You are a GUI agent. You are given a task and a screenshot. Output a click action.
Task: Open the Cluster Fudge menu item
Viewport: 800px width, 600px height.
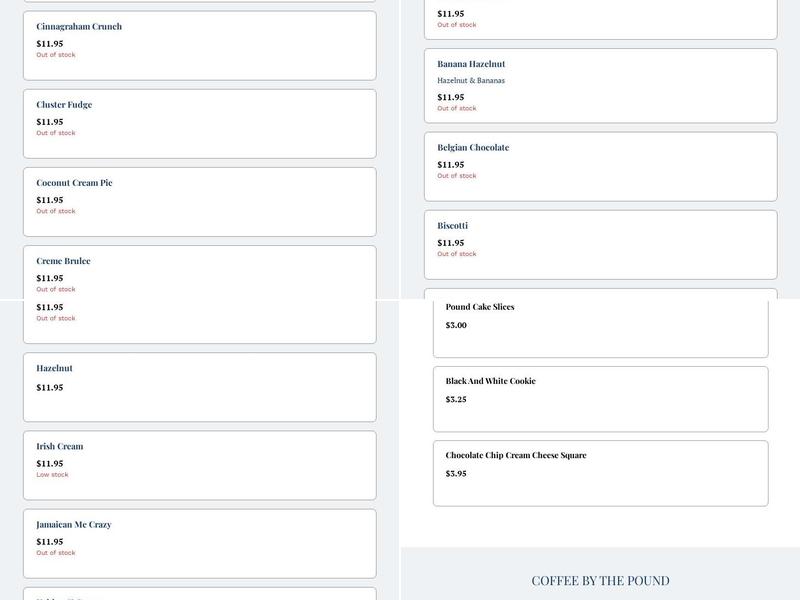[199, 123]
